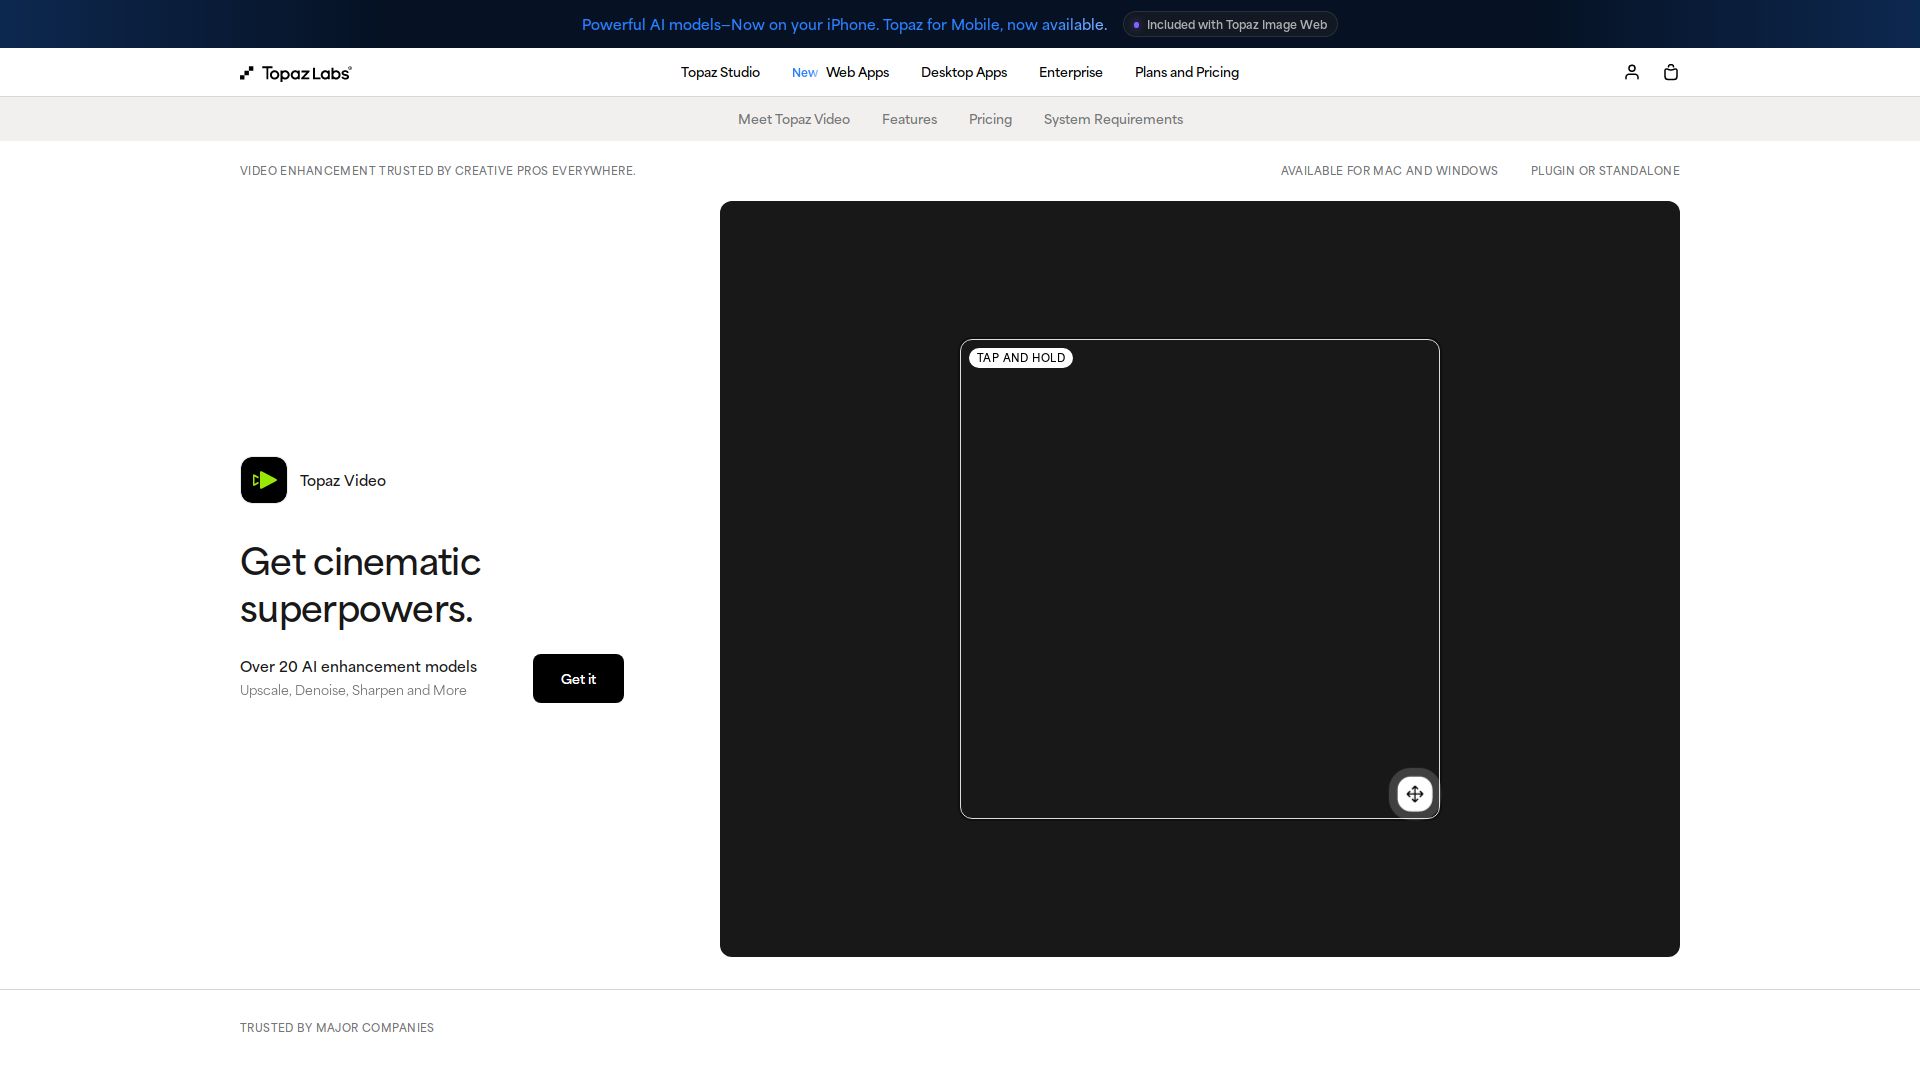Click the Get cinematic superpowers heading
Screen dimensions: 1920x1080
coord(360,585)
